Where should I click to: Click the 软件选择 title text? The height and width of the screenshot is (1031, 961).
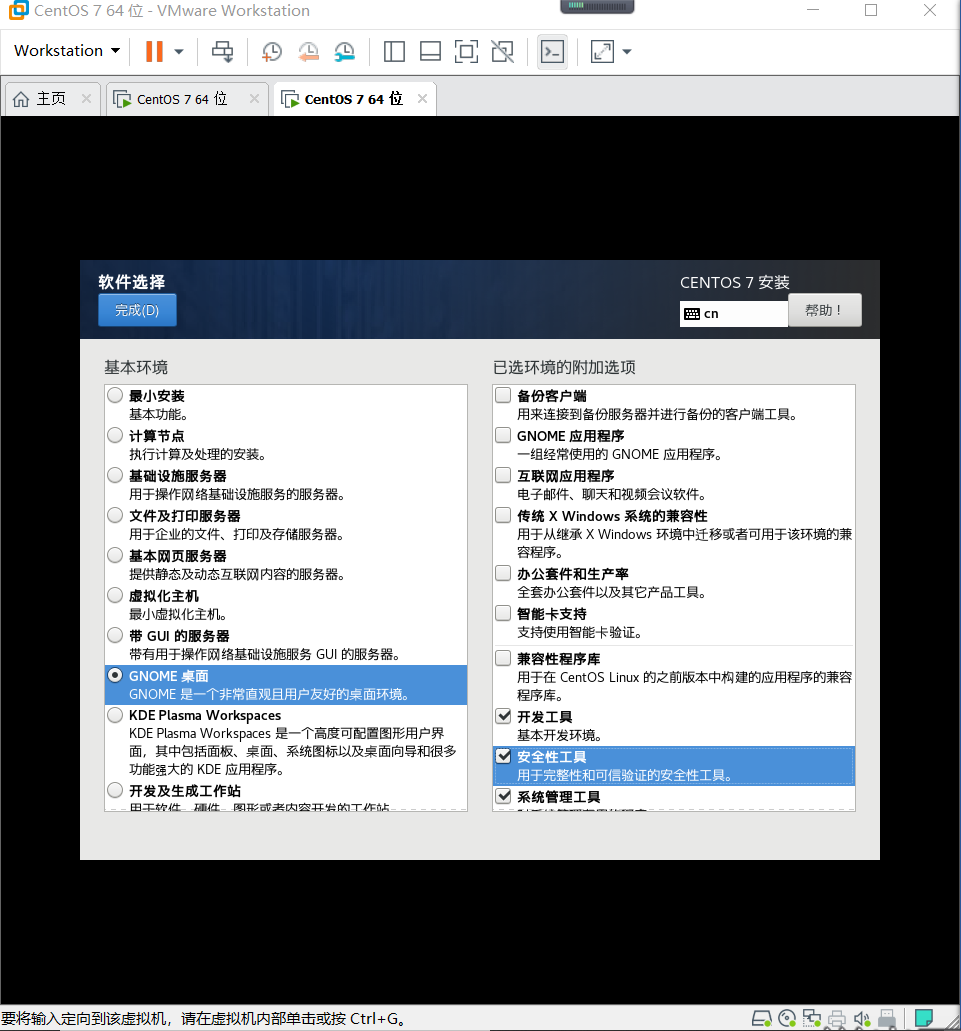click(131, 282)
